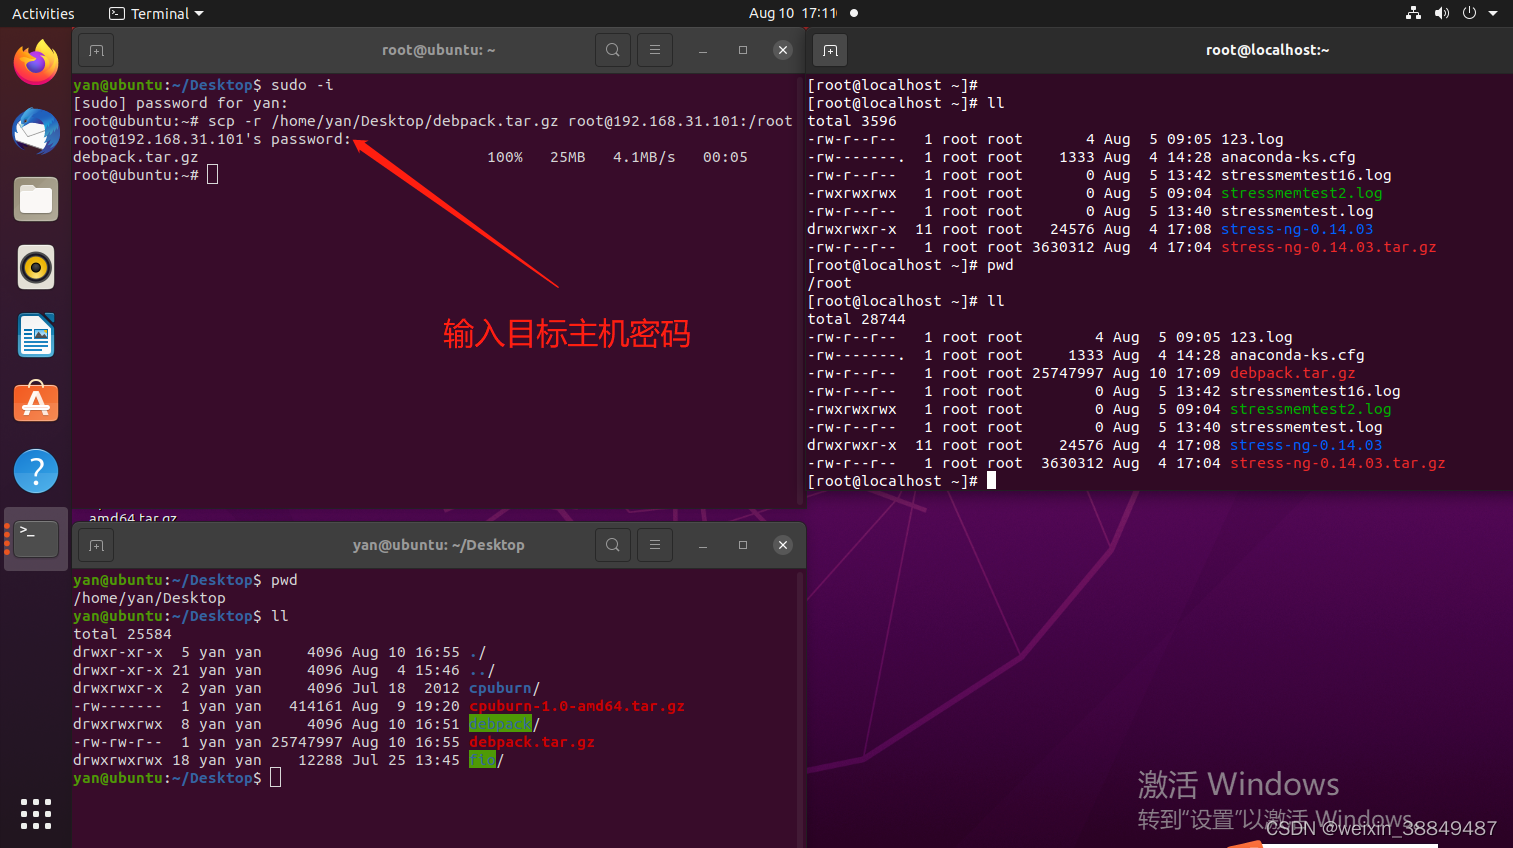
Task: Click the 'sudo -i' command line
Action: coord(302,85)
